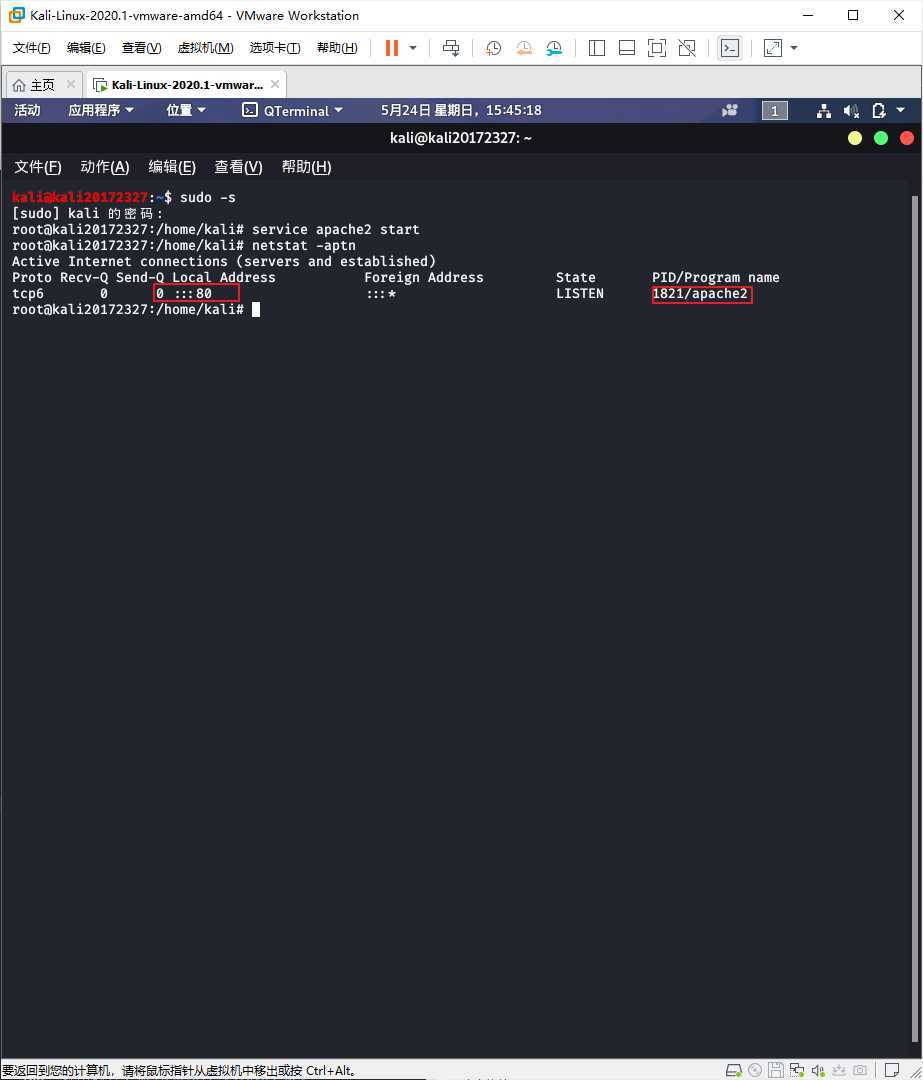Open the QTerminal app menu in top bar
Screen dimensions: 923x1080
click(292, 110)
